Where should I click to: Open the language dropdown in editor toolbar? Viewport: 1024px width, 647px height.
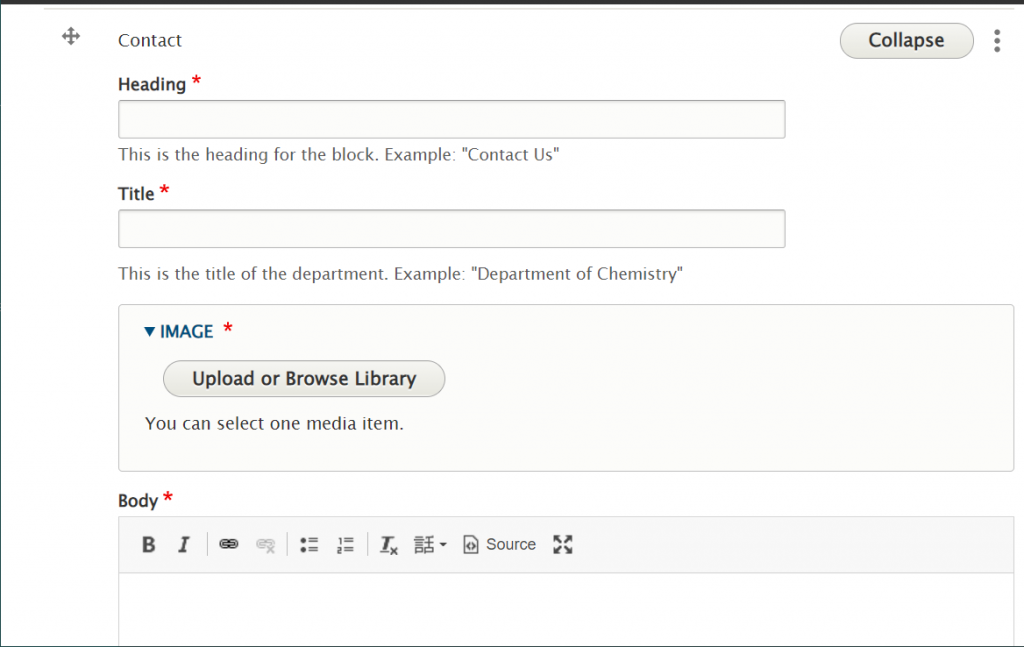[x=430, y=545]
